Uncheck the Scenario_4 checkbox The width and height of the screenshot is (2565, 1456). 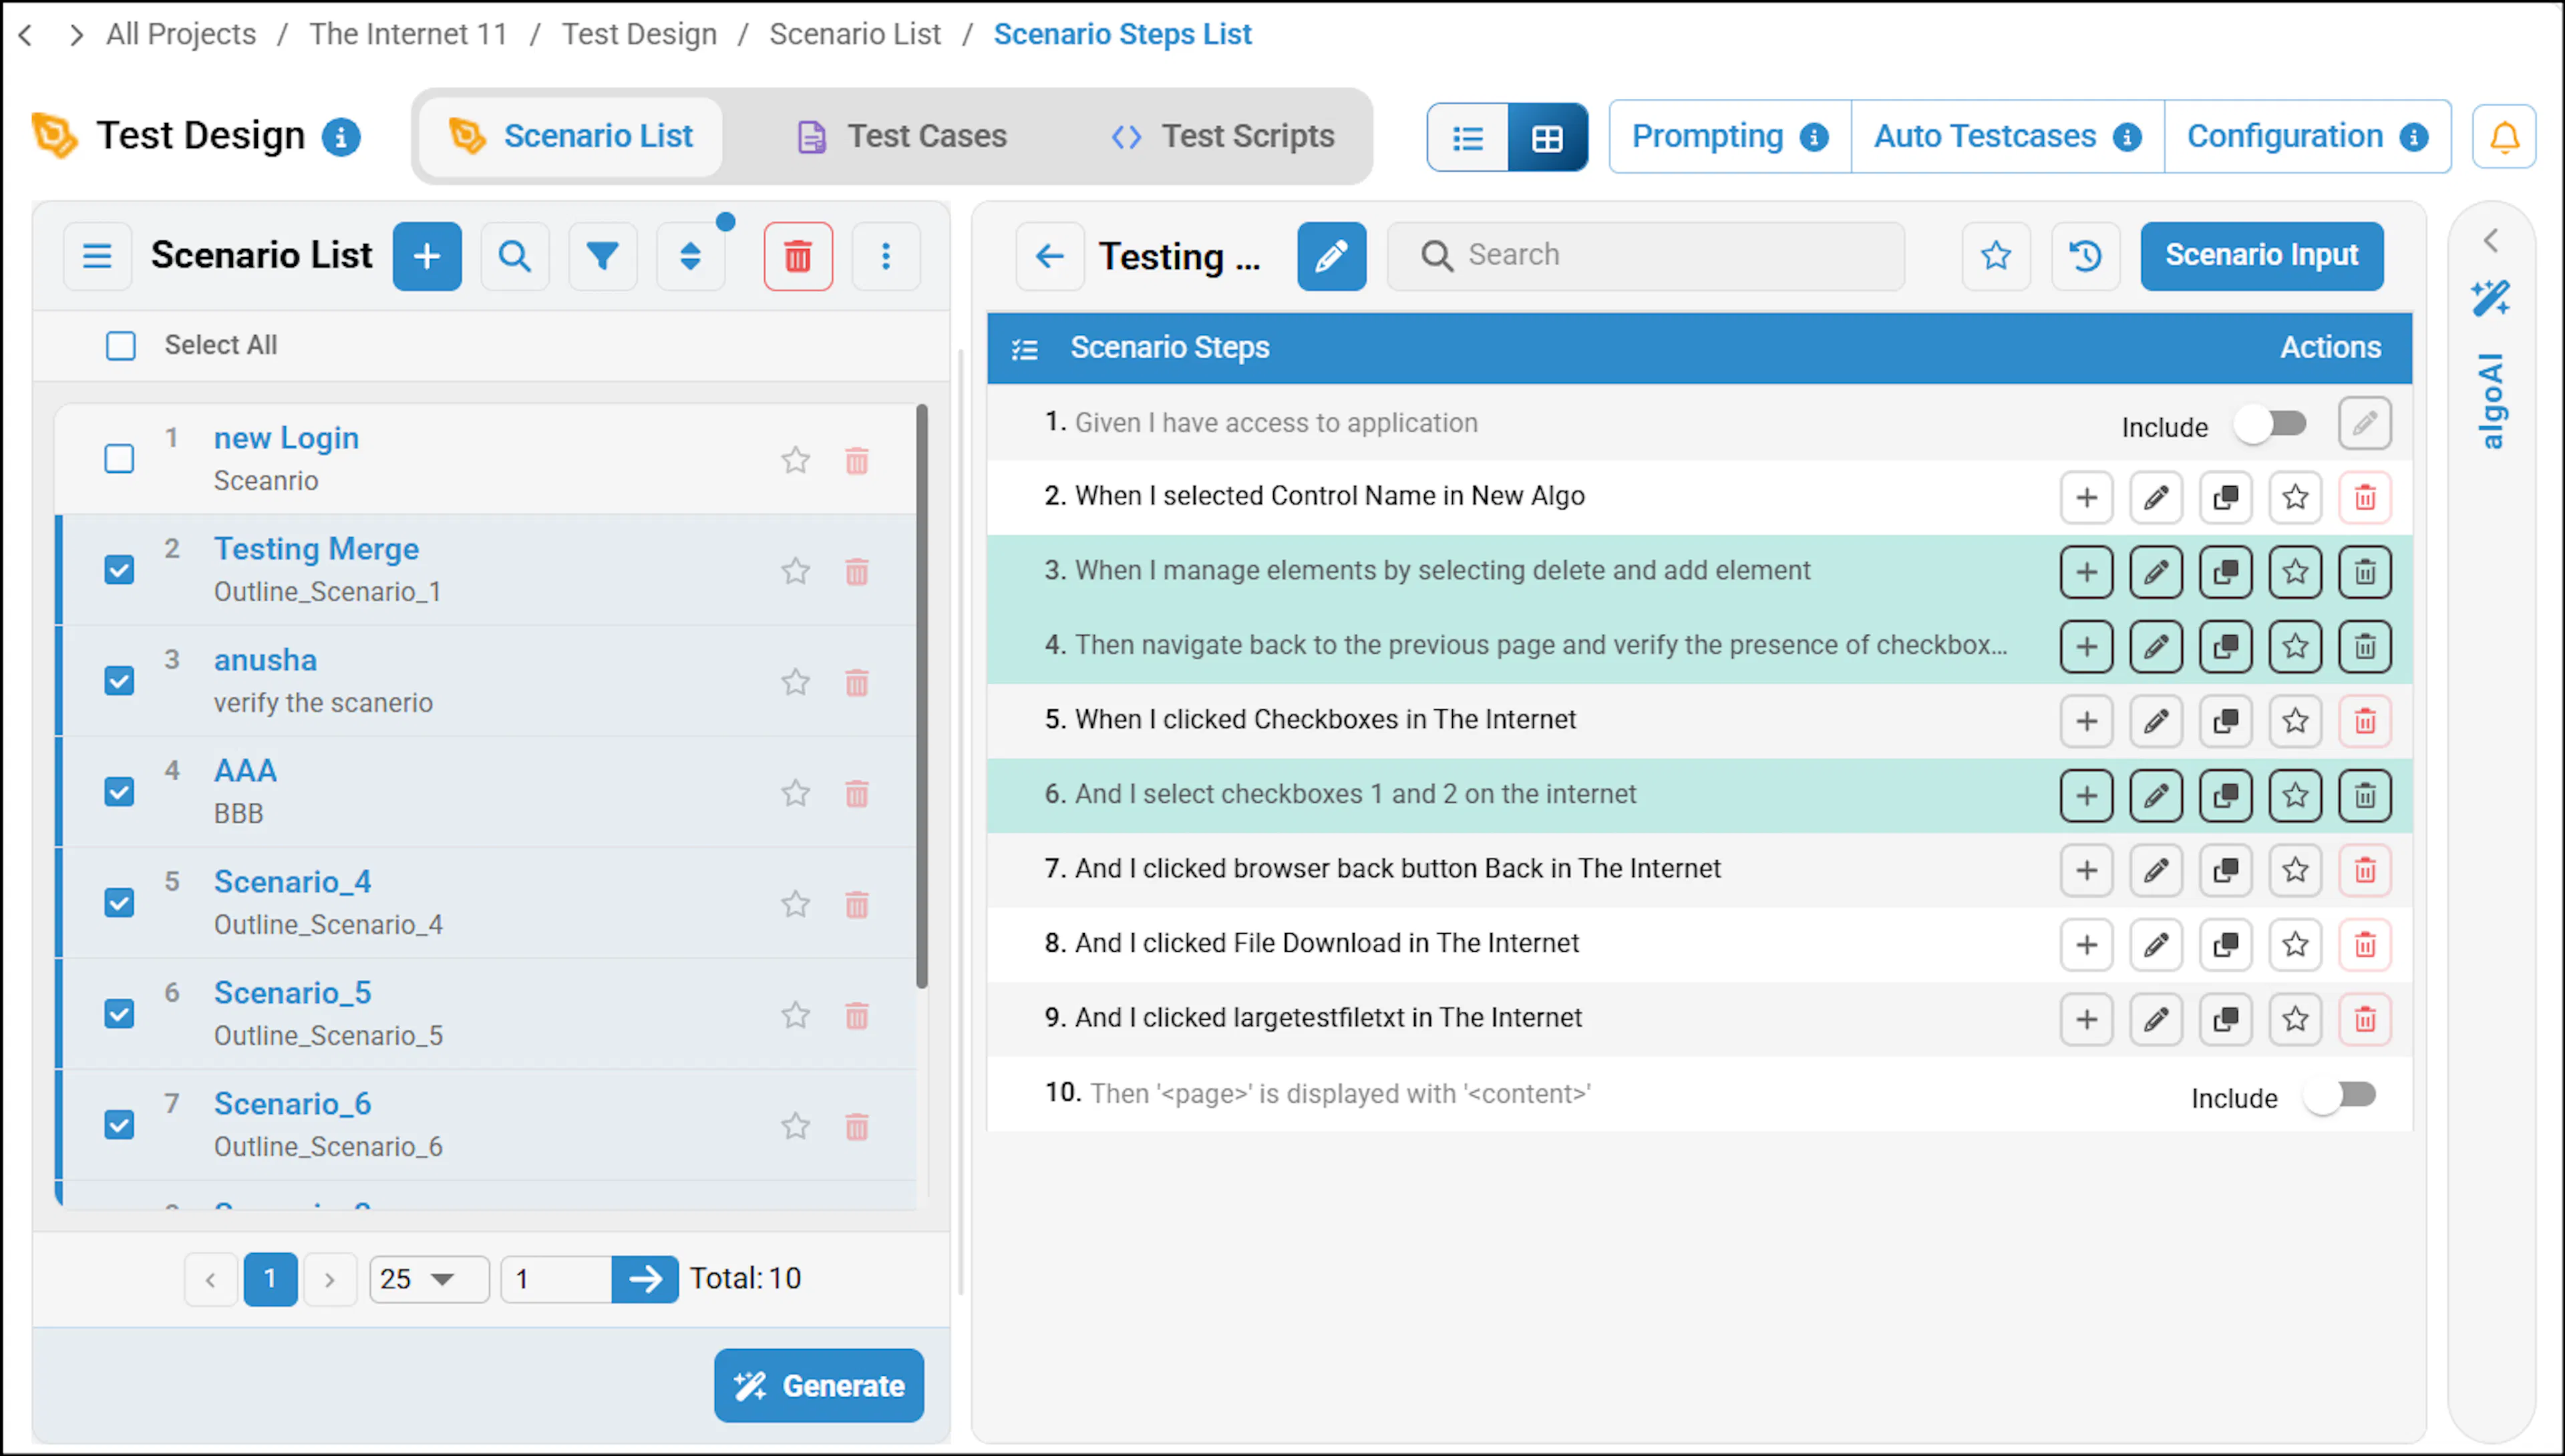click(x=119, y=903)
